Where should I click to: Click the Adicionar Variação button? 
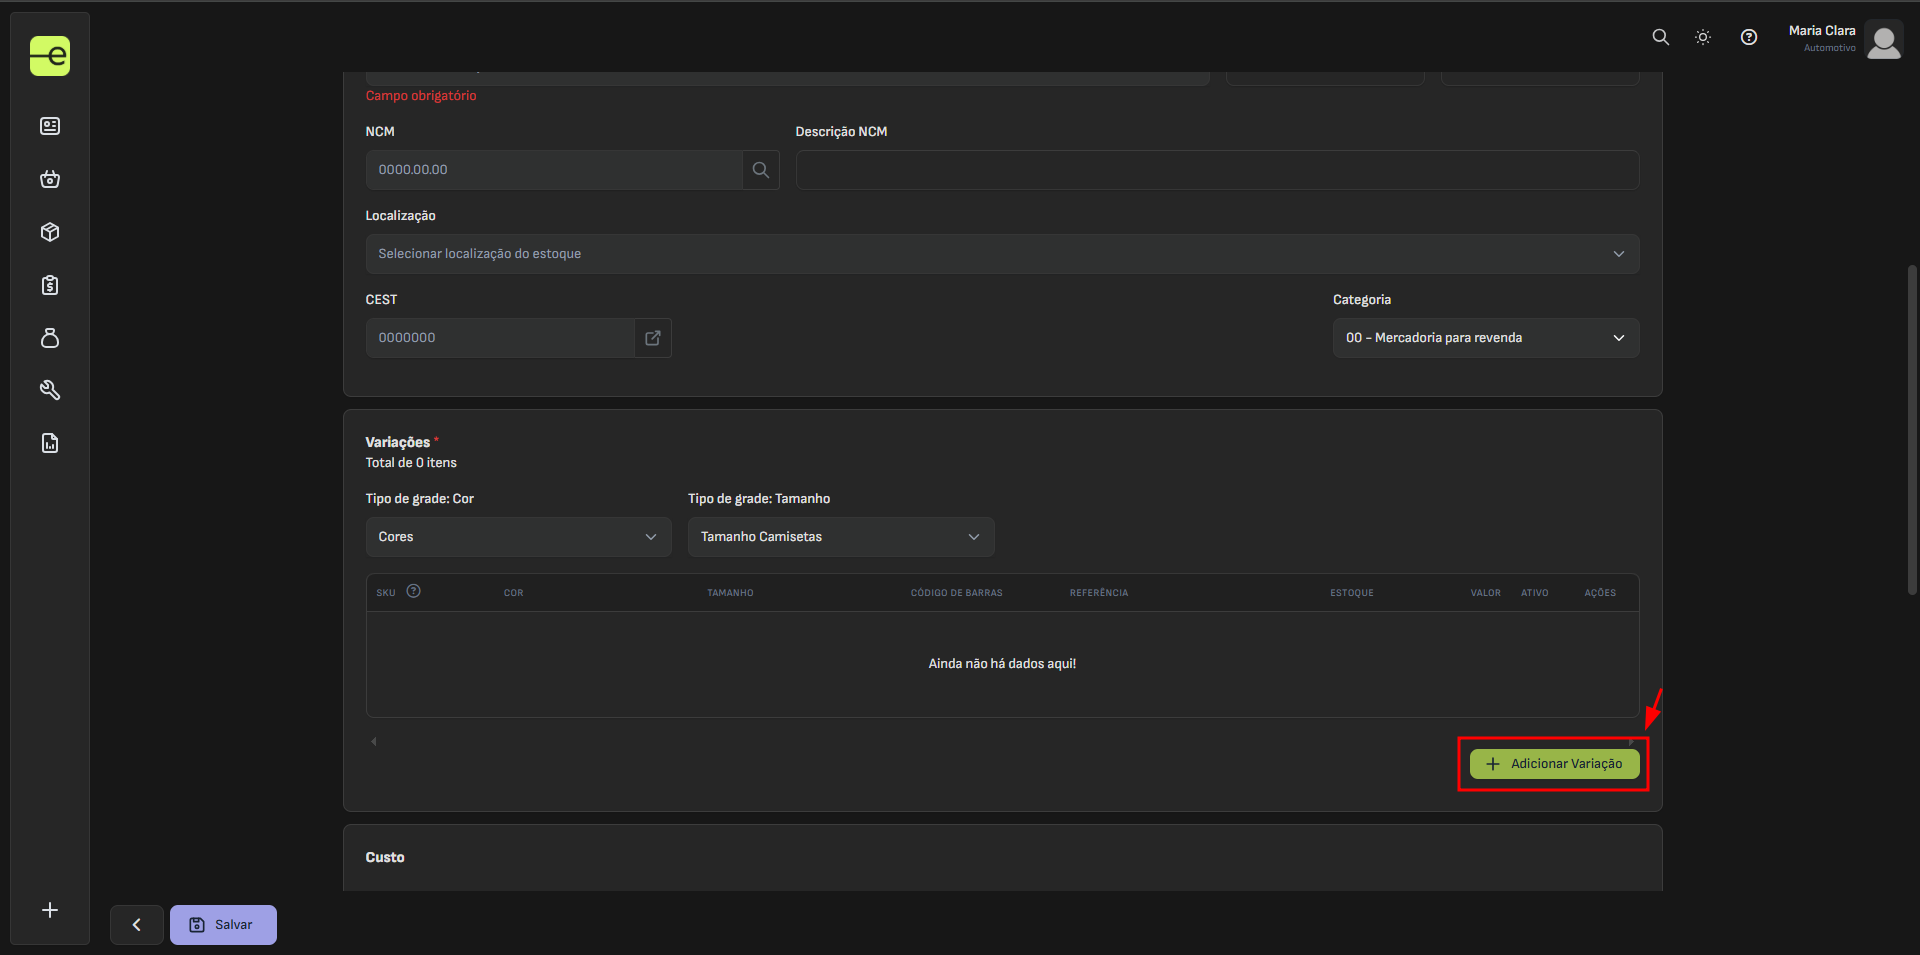pyautogui.click(x=1554, y=764)
